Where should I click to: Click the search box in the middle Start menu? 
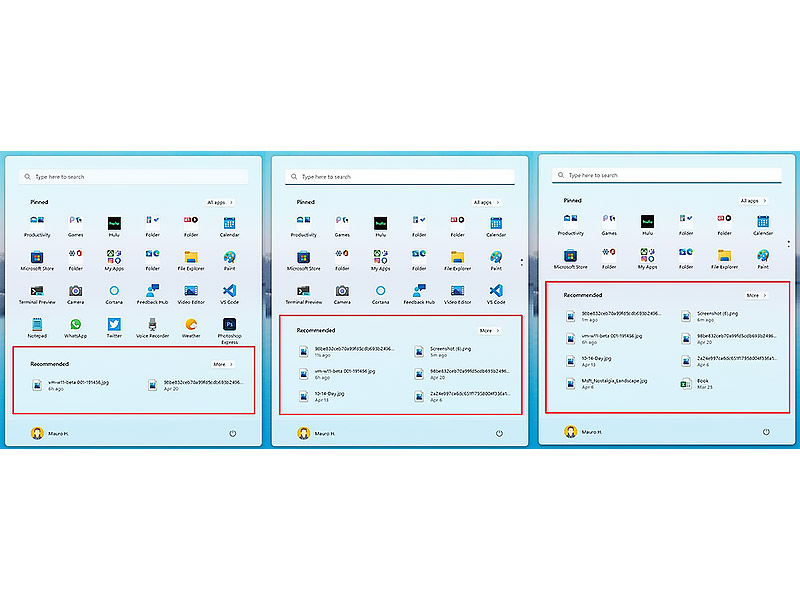pos(399,177)
